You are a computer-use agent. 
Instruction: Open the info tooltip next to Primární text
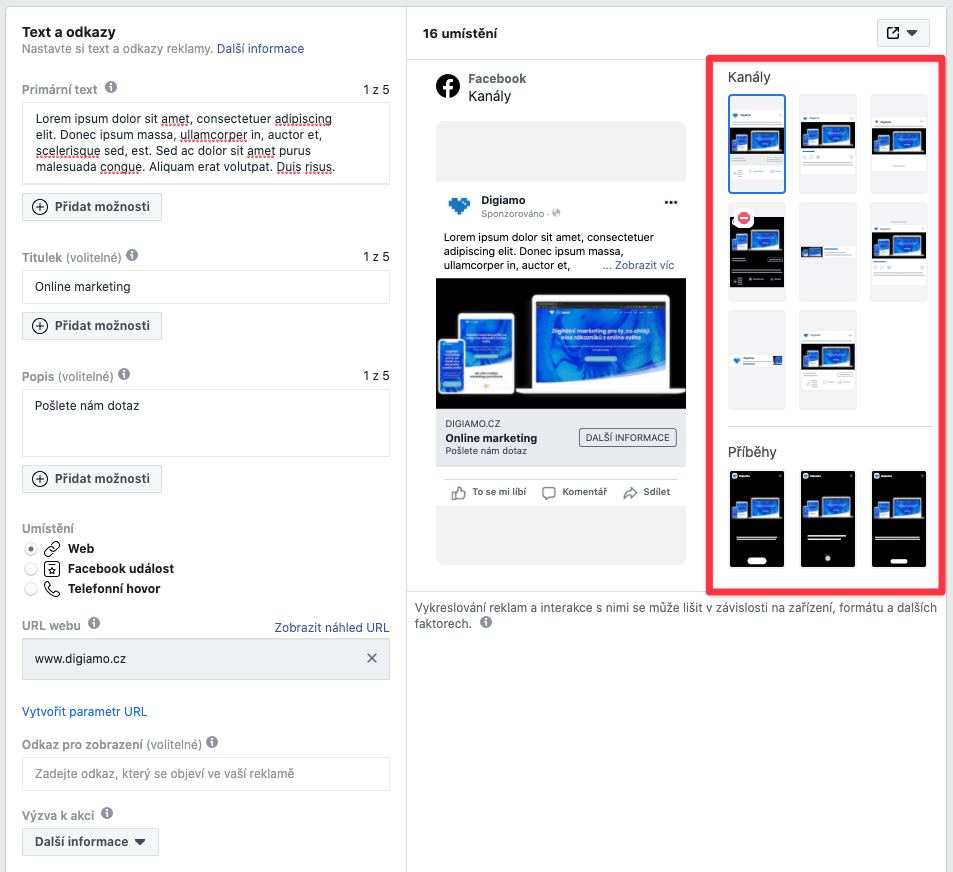[x=111, y=88]
